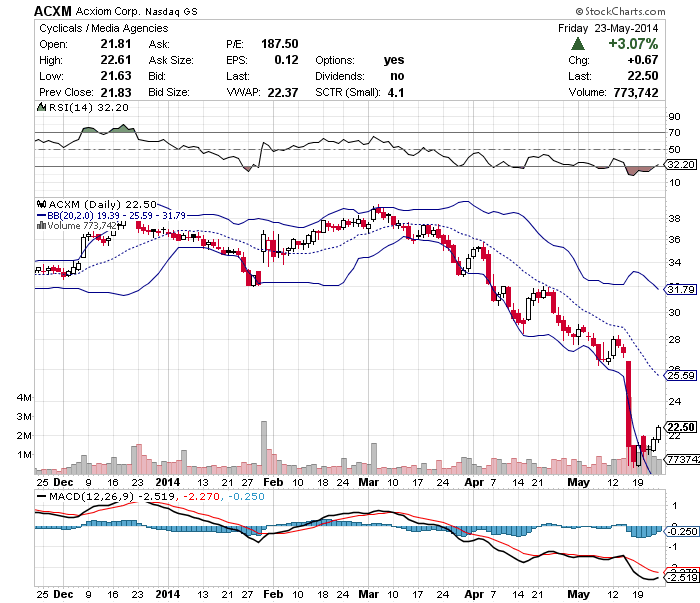Click the tallest volume bar near Feb
Image resolution: width=700 pixels, height=603 pixels.
click(x=264, y=447)
